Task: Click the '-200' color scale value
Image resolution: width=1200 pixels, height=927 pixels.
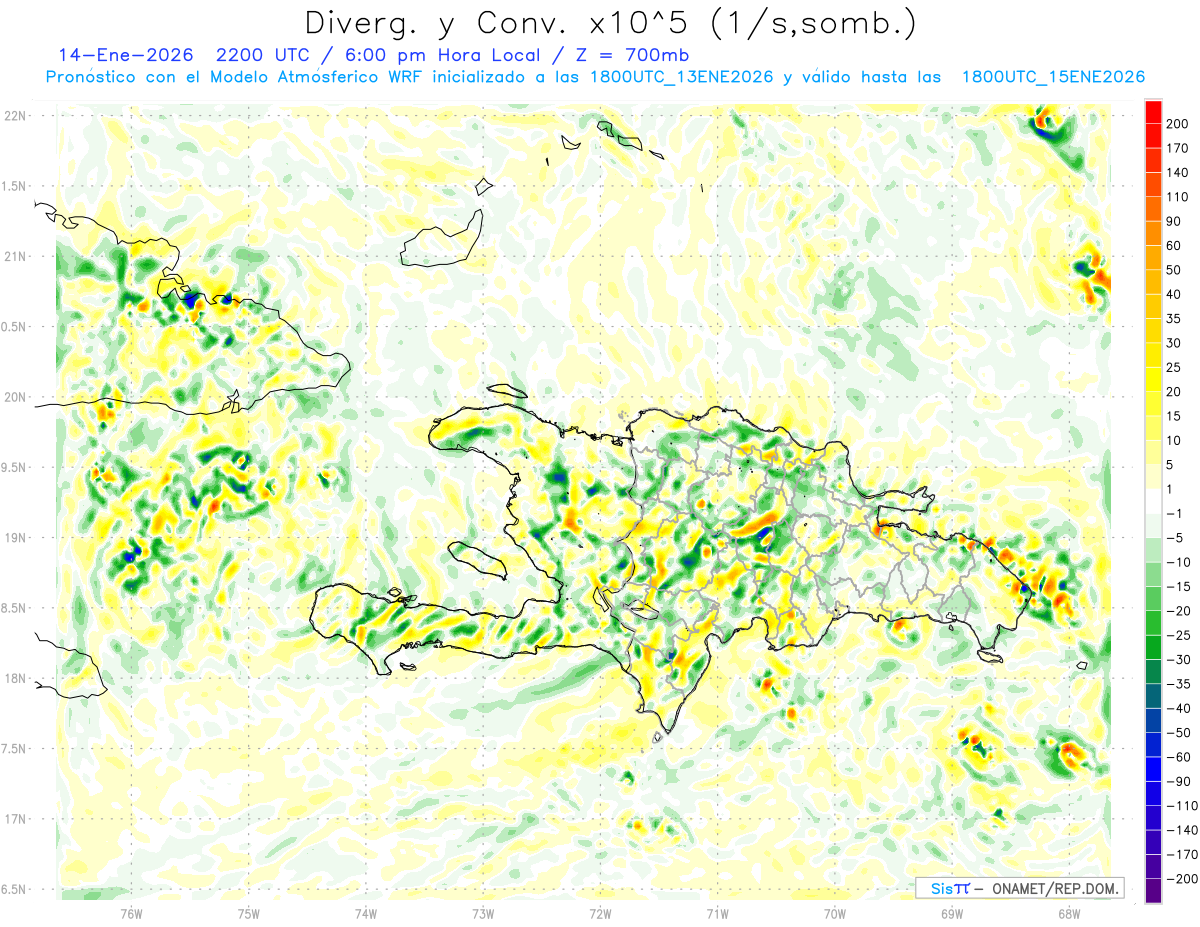Action: 1182,879
